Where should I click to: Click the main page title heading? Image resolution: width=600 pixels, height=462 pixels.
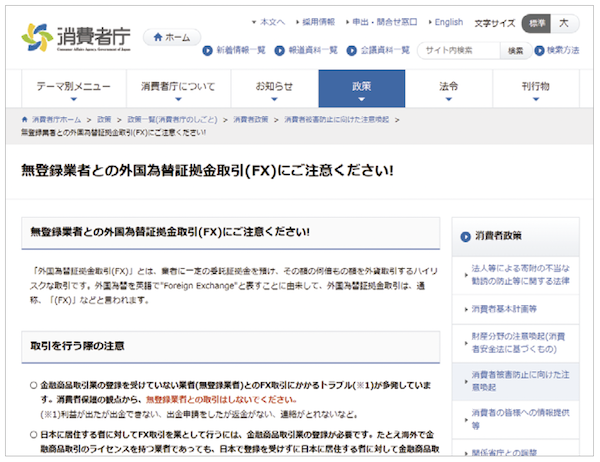[207, 170]
